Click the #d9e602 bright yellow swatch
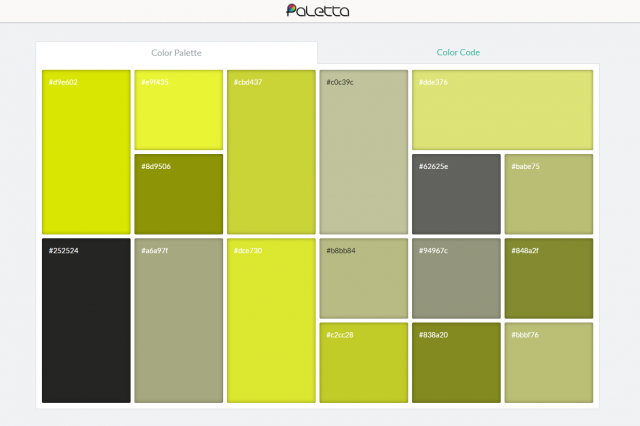 coord(86,152)
